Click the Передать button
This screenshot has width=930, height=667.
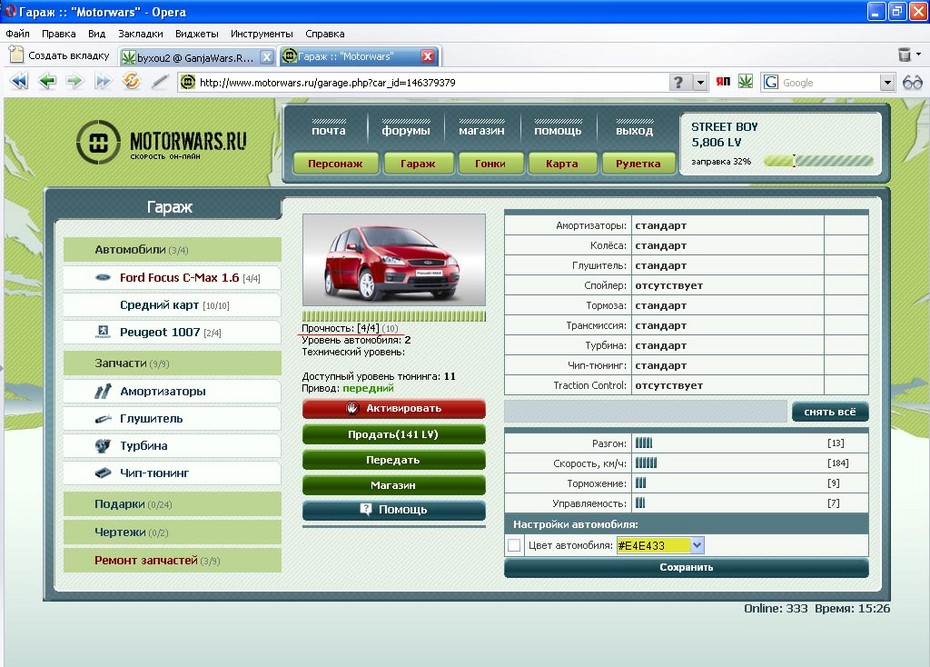click(394, 460)
